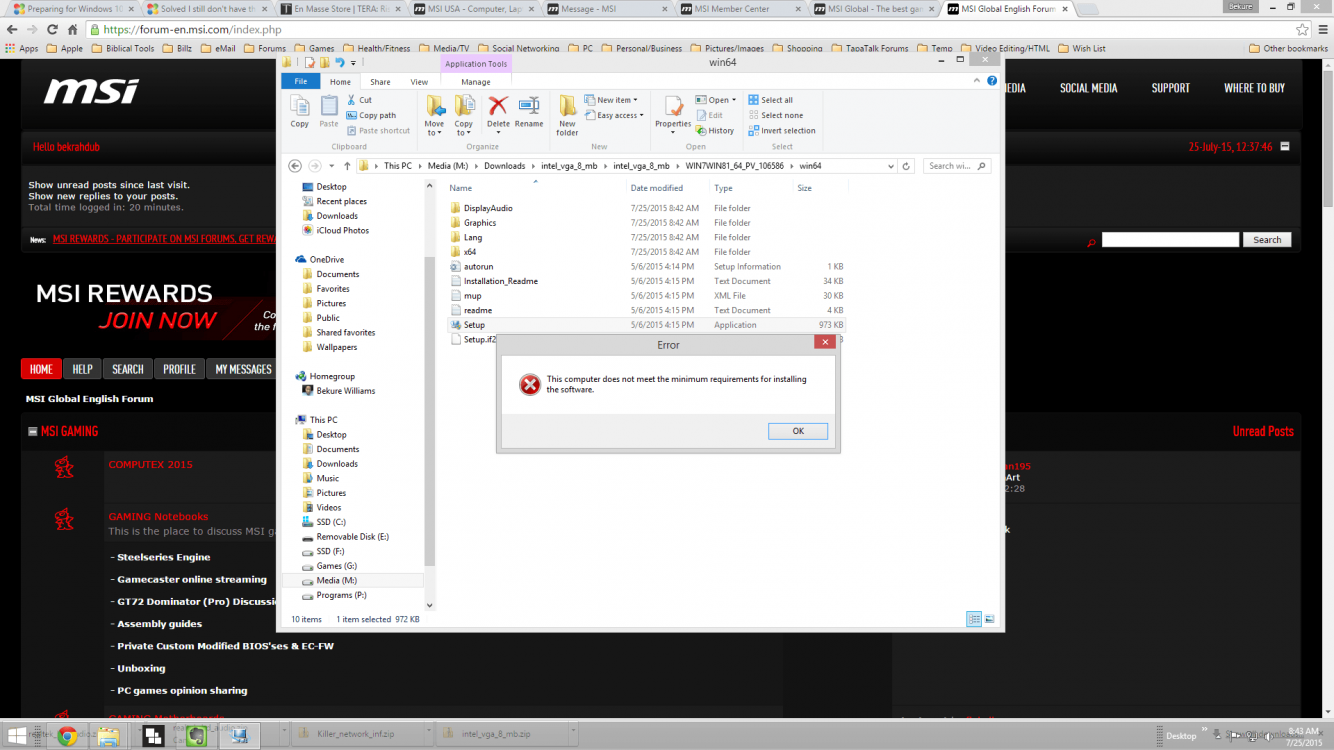The image size is (1334, 750).
Task: Click the Rename icon in ribbon
Action: point(529,105)
